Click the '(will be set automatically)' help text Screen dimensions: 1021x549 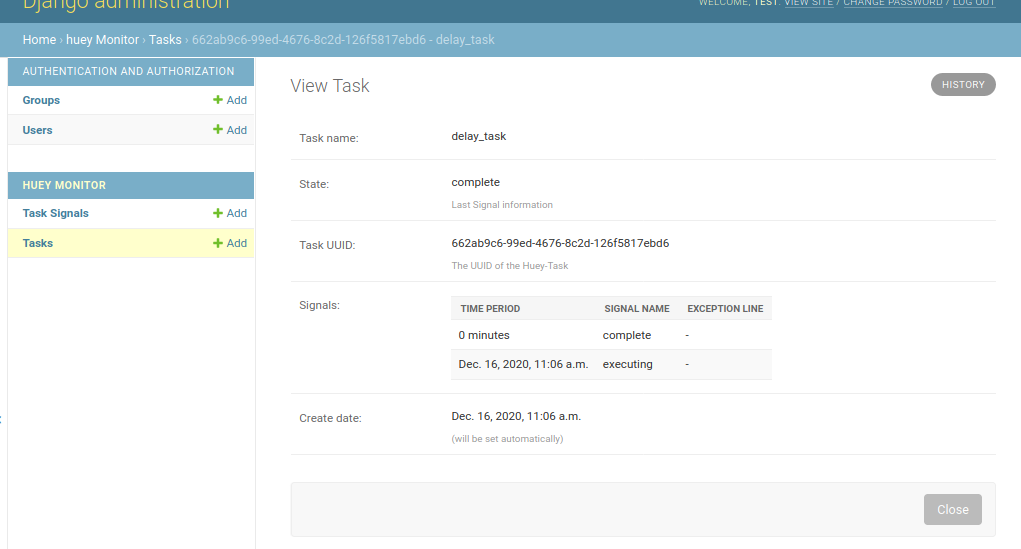507,439
